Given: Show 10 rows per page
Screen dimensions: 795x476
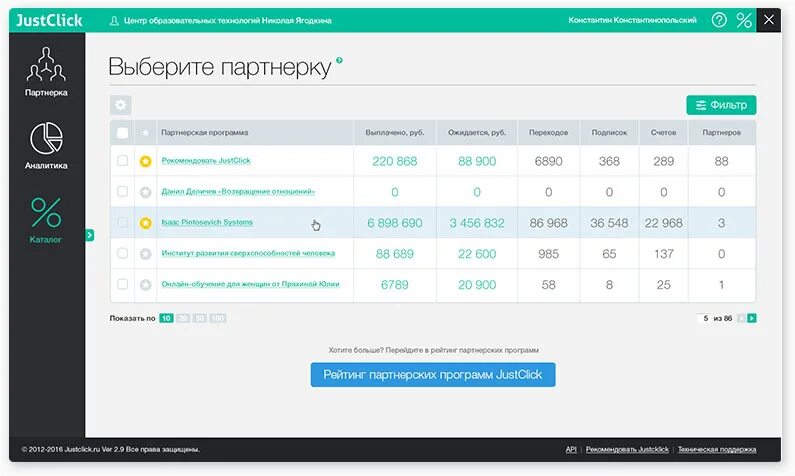Looking at the screenshot, I should pos(166,318).
